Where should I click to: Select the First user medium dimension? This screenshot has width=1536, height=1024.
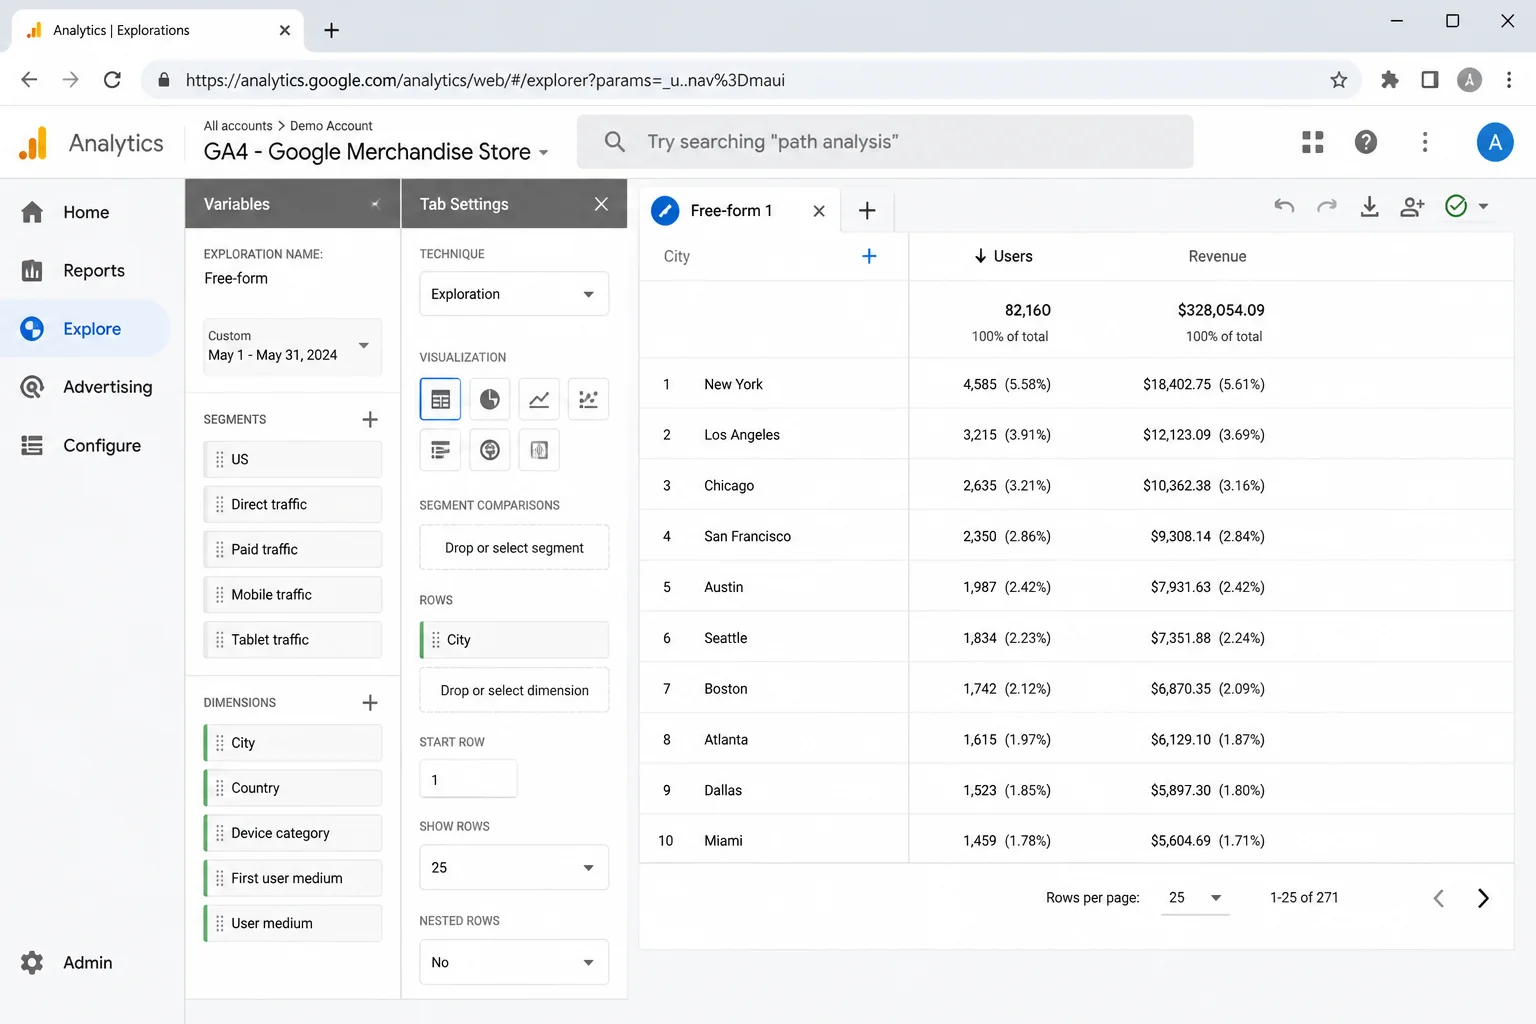coord(293,878)
